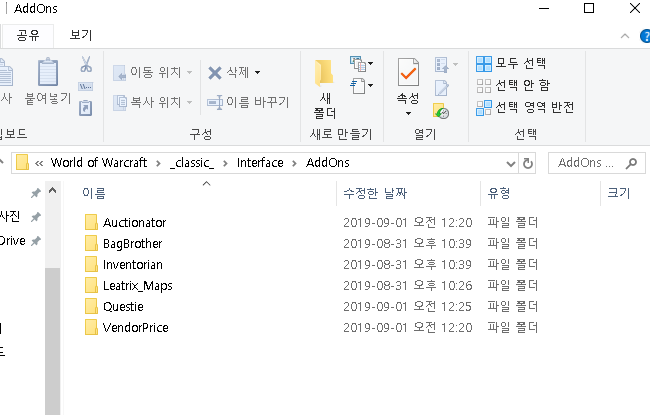
Task: Click Select none (선택 안 함)
Action: [x=513, y=85]
